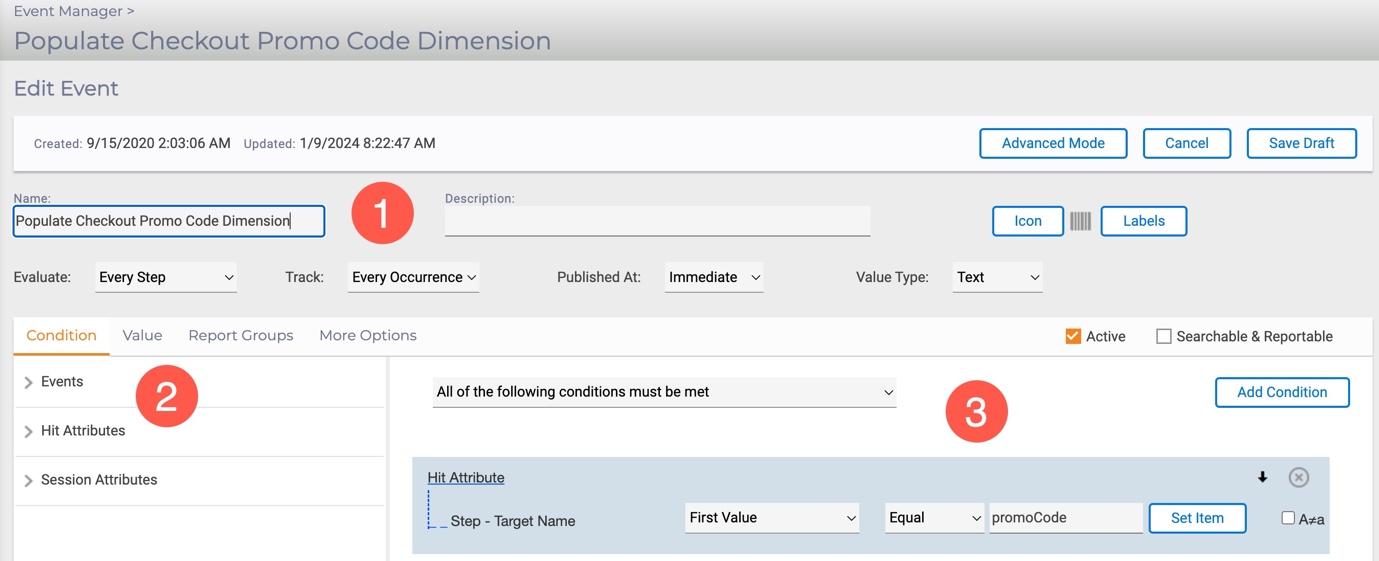
Task: Click the Save Draft button
Action: (x=1301, y=143)
